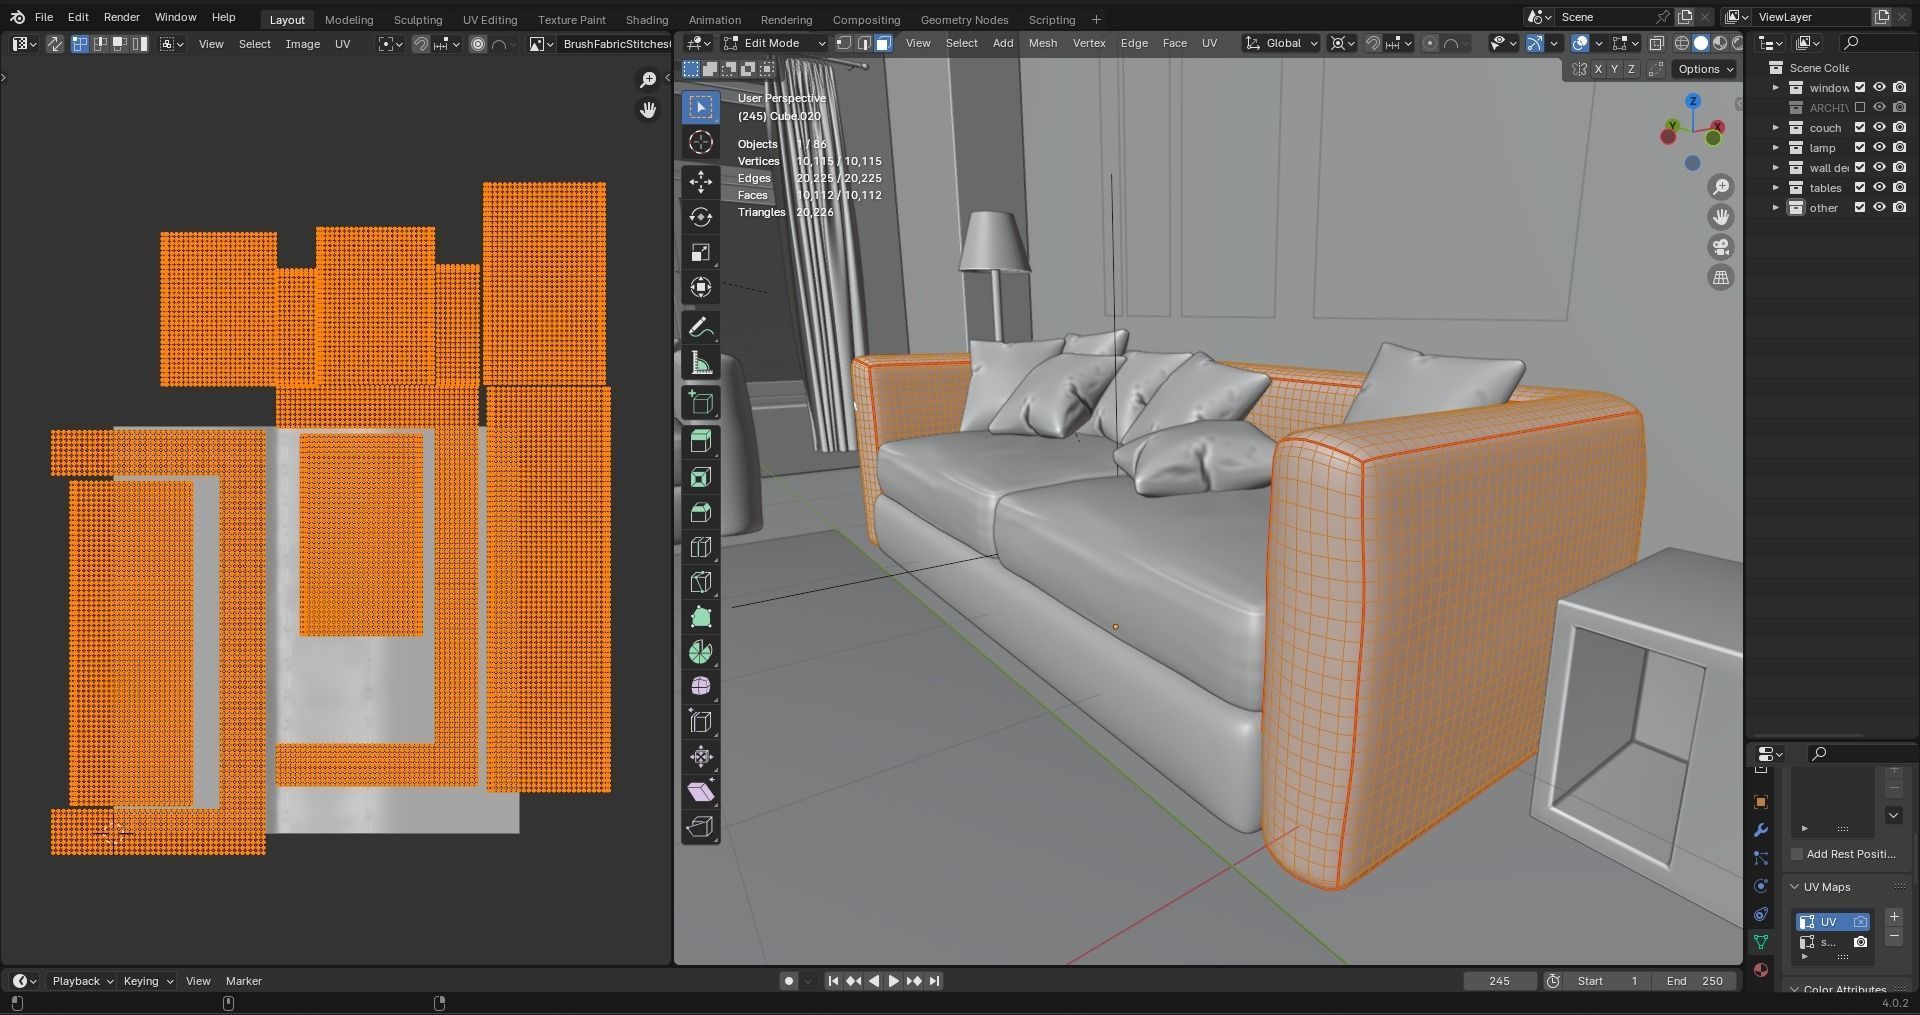Expand the lamp collection
Viewport: 1920px width, 1015px height.
(1776, 147)
